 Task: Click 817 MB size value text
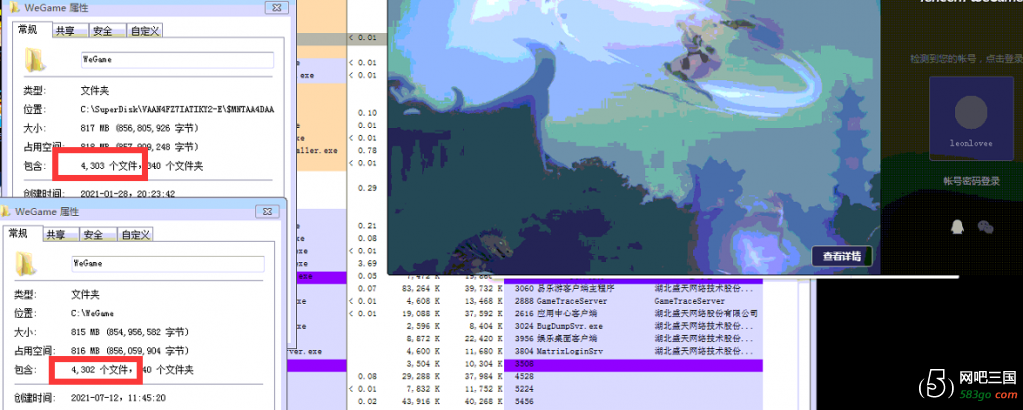click(x=140, y=128)
